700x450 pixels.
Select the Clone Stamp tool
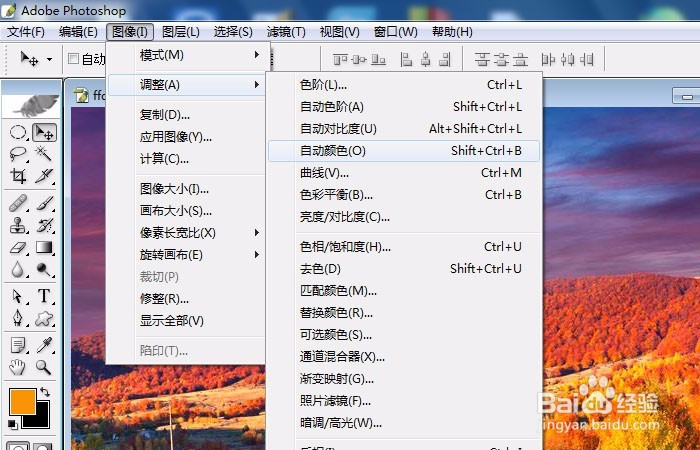click(x=18, y=225)
